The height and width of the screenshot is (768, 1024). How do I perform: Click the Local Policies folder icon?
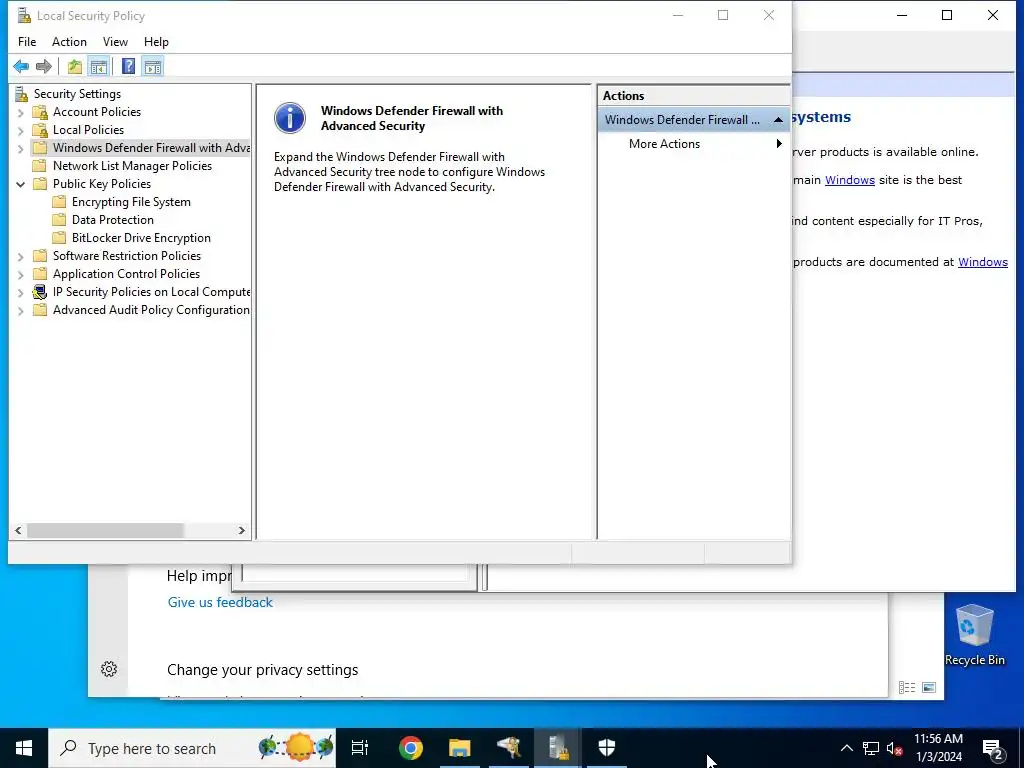pyautogui.click(x=40, y=130)
